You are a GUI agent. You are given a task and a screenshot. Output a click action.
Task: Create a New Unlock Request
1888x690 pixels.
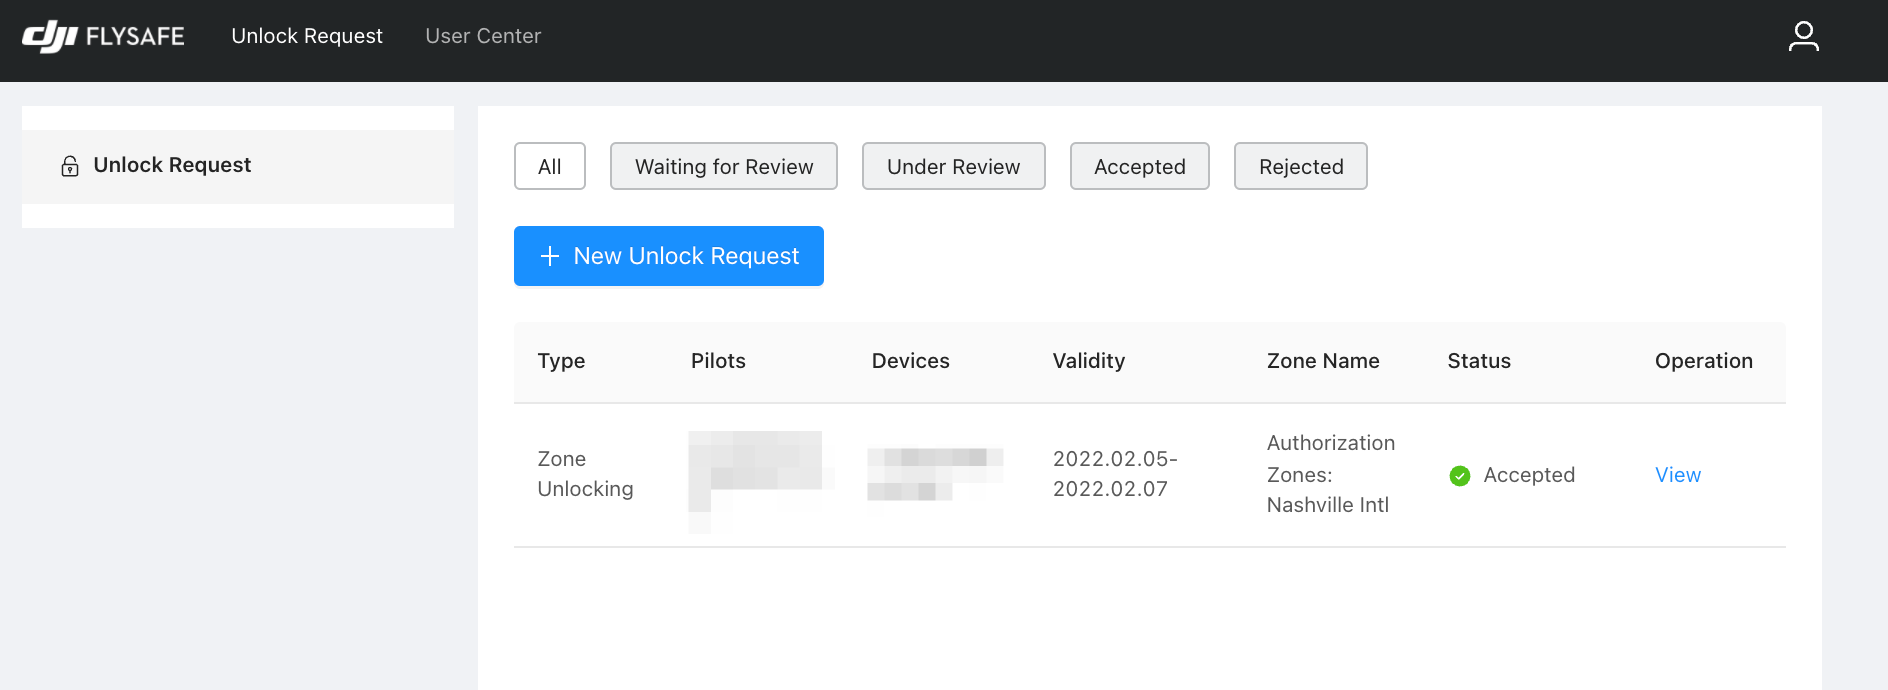click(x=669, y=256)
